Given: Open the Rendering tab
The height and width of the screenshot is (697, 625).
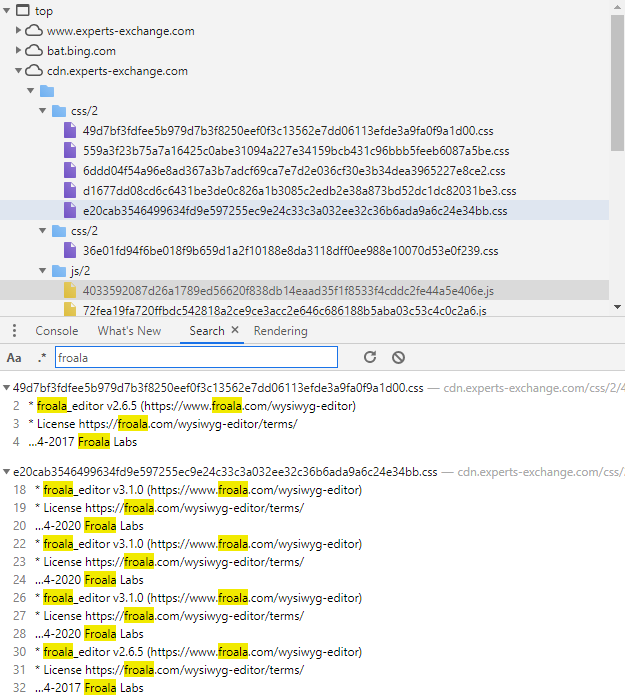Looking at the screenshot, I should (x=280, y=331).
